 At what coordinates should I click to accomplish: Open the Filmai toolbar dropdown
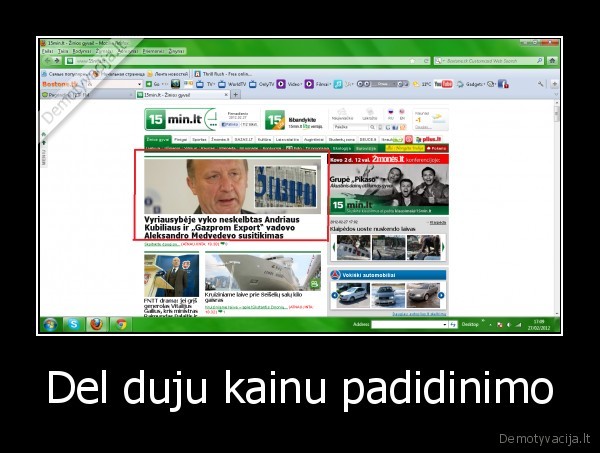(x=318, y=84)
